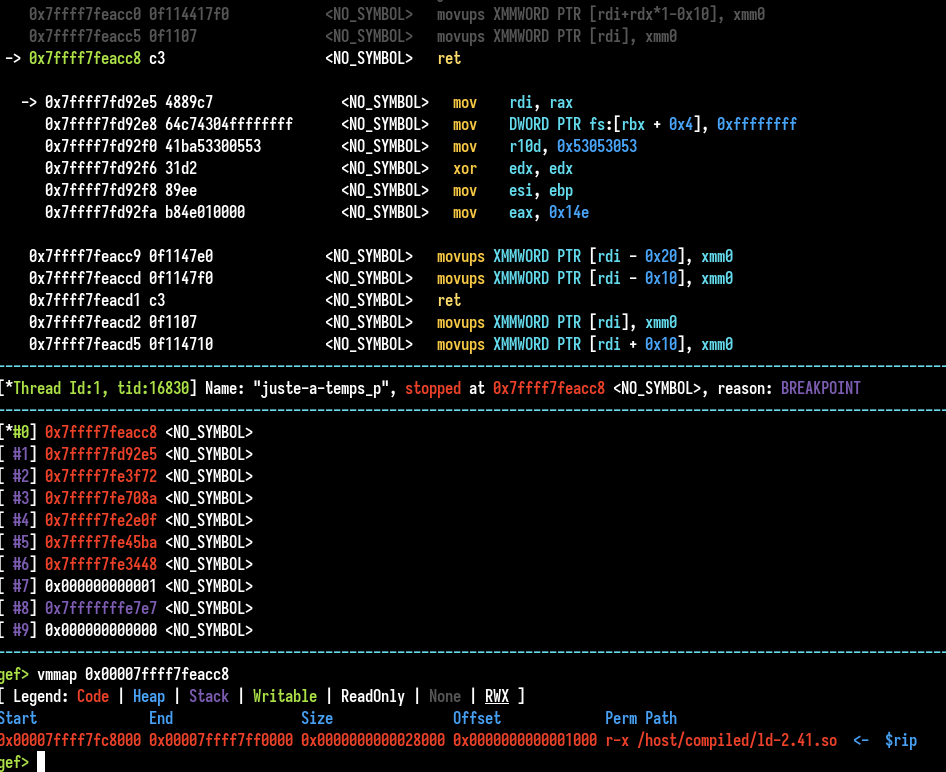
Task: Click backtrace frame #6 address 0x7ffff7fe3448
Action: [x=101, y=564]
